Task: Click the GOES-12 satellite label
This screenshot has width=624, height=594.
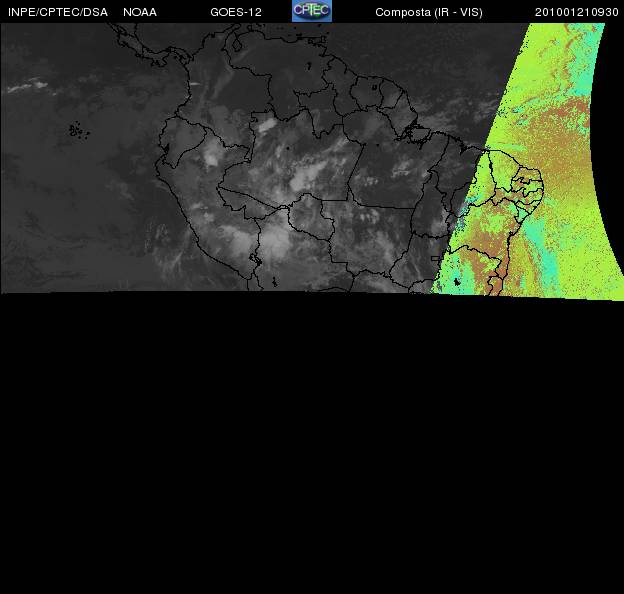Action: point(236,12)
